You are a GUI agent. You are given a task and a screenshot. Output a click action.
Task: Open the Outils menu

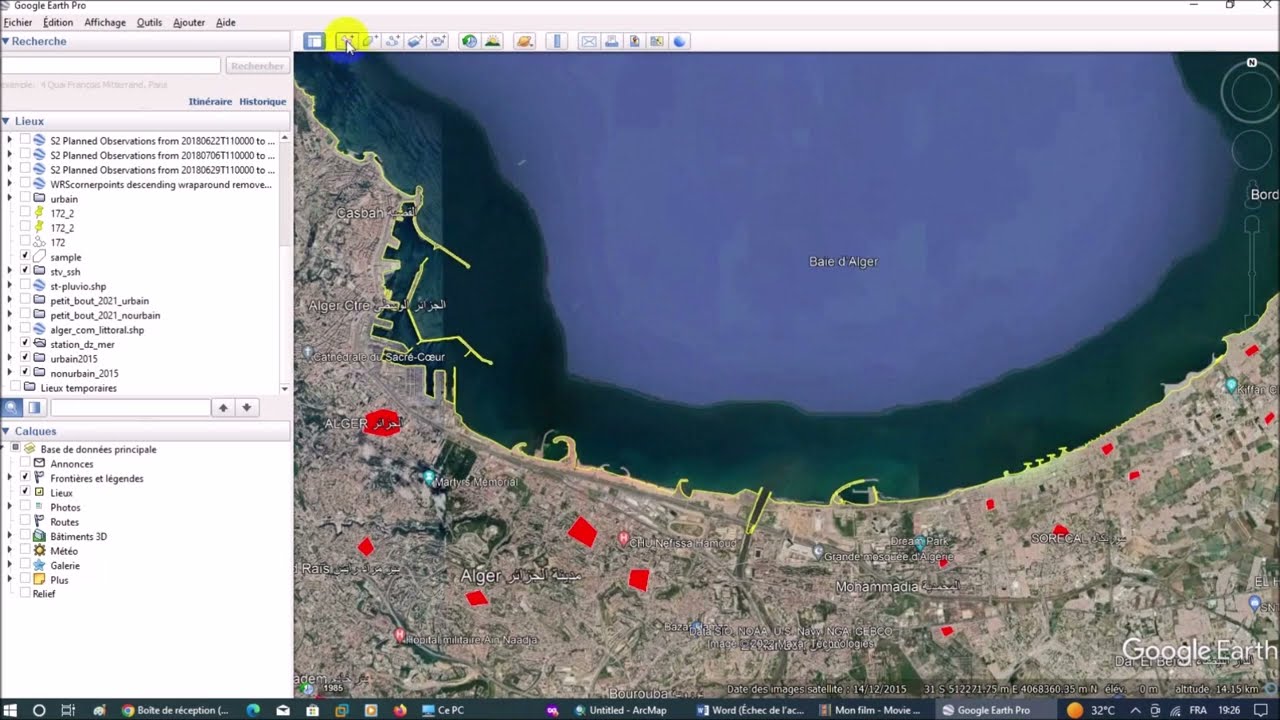(x=149, y=22)
